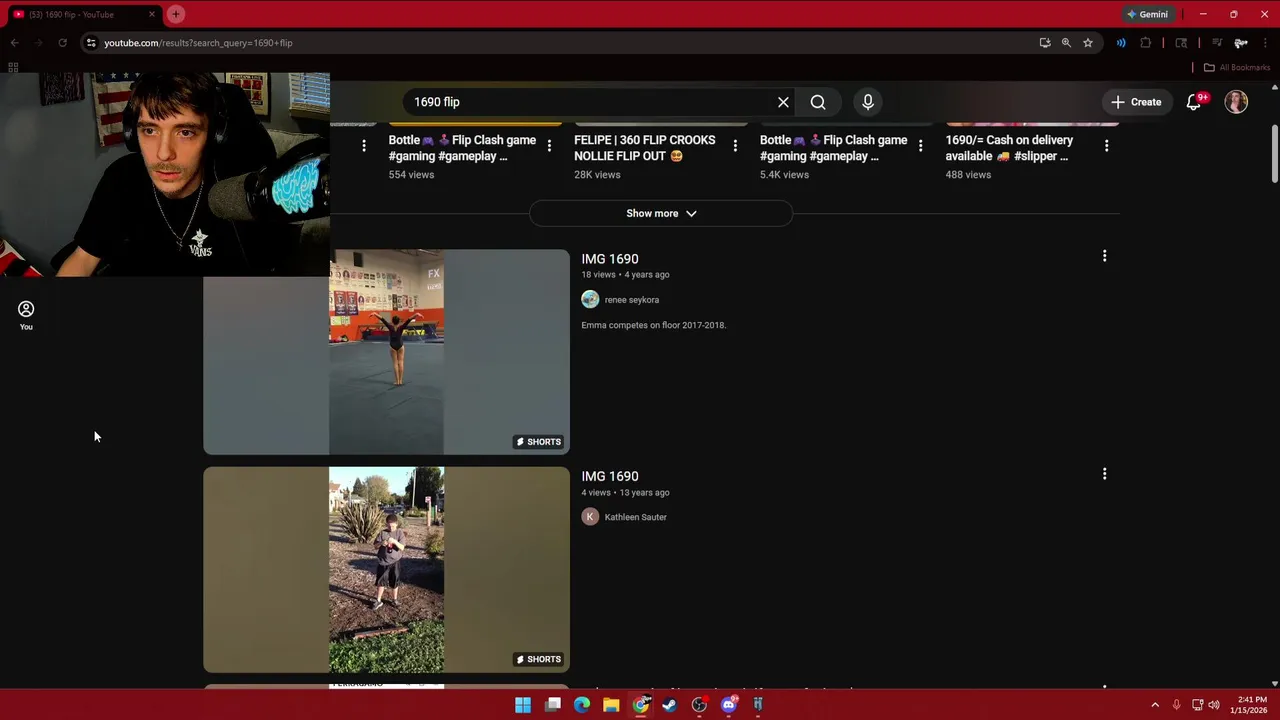Close the '1690 flip - YouTube' tab
Image resolution: width=1280 pixels, height=720 pixels.
pyautogui.click(x=151, y=14)
